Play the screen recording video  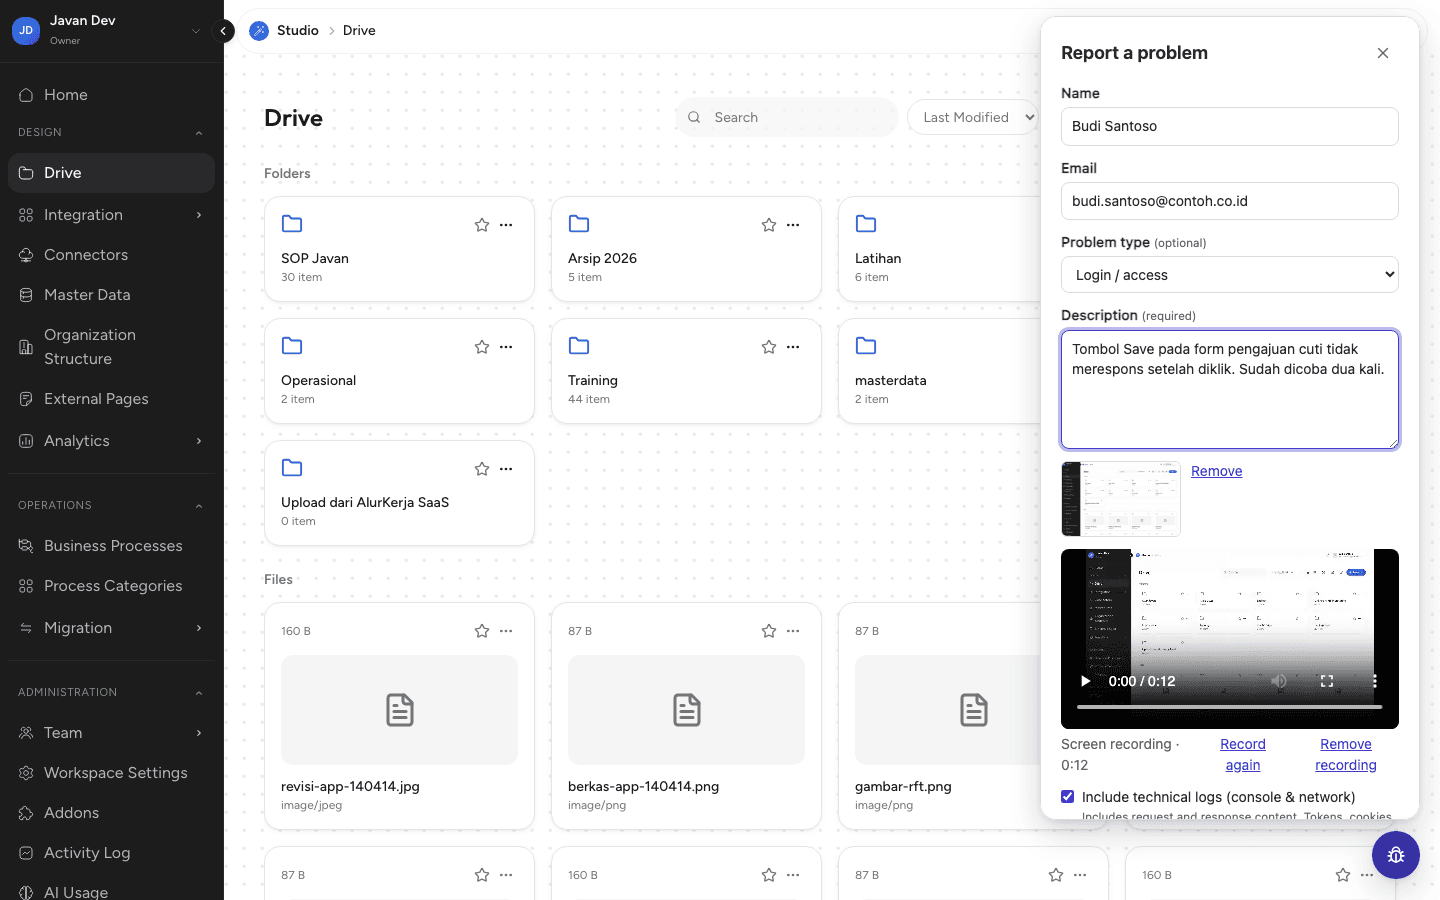pos(1085,681)
